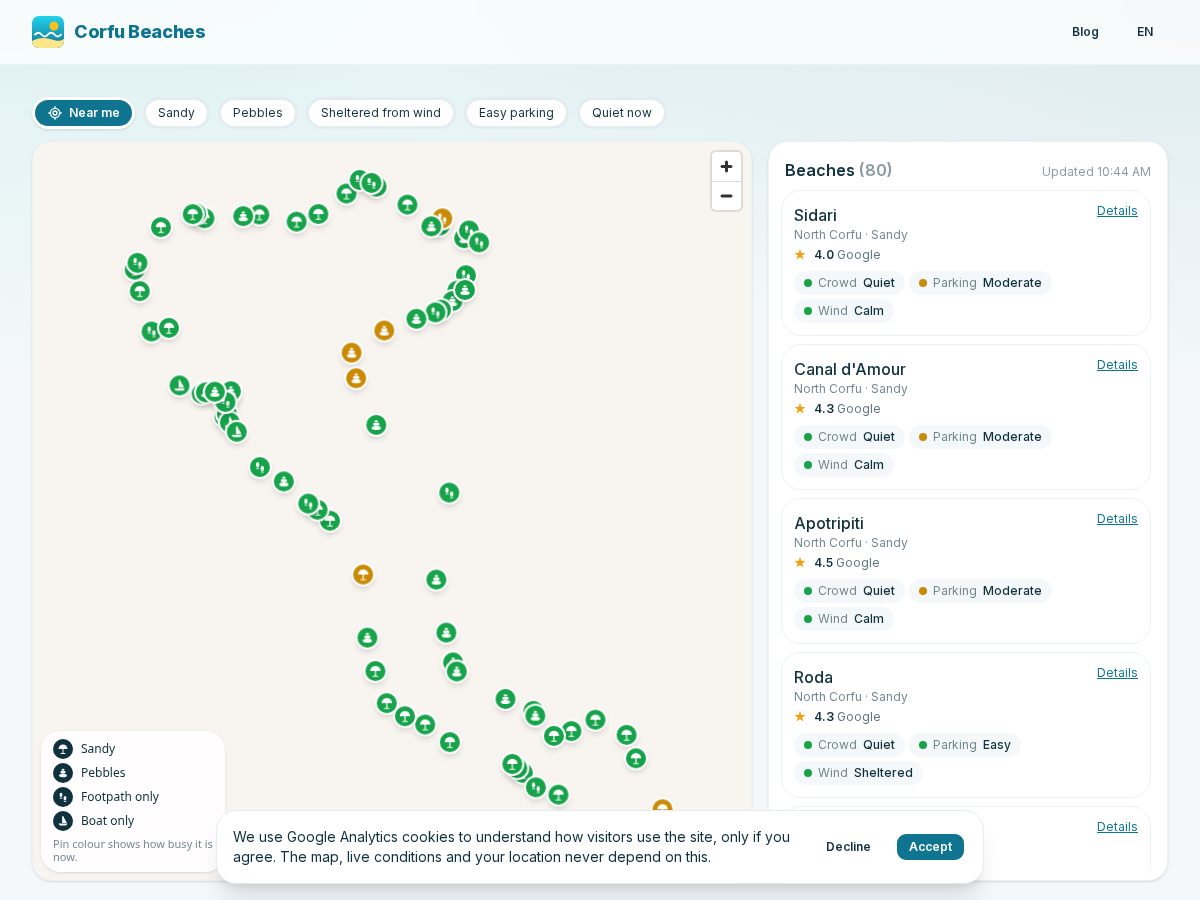Screen dimensions: 1200x900
Task: Click Canal d'Amour's Crowd Quiet chip
Action: click(x=849, y=437)
